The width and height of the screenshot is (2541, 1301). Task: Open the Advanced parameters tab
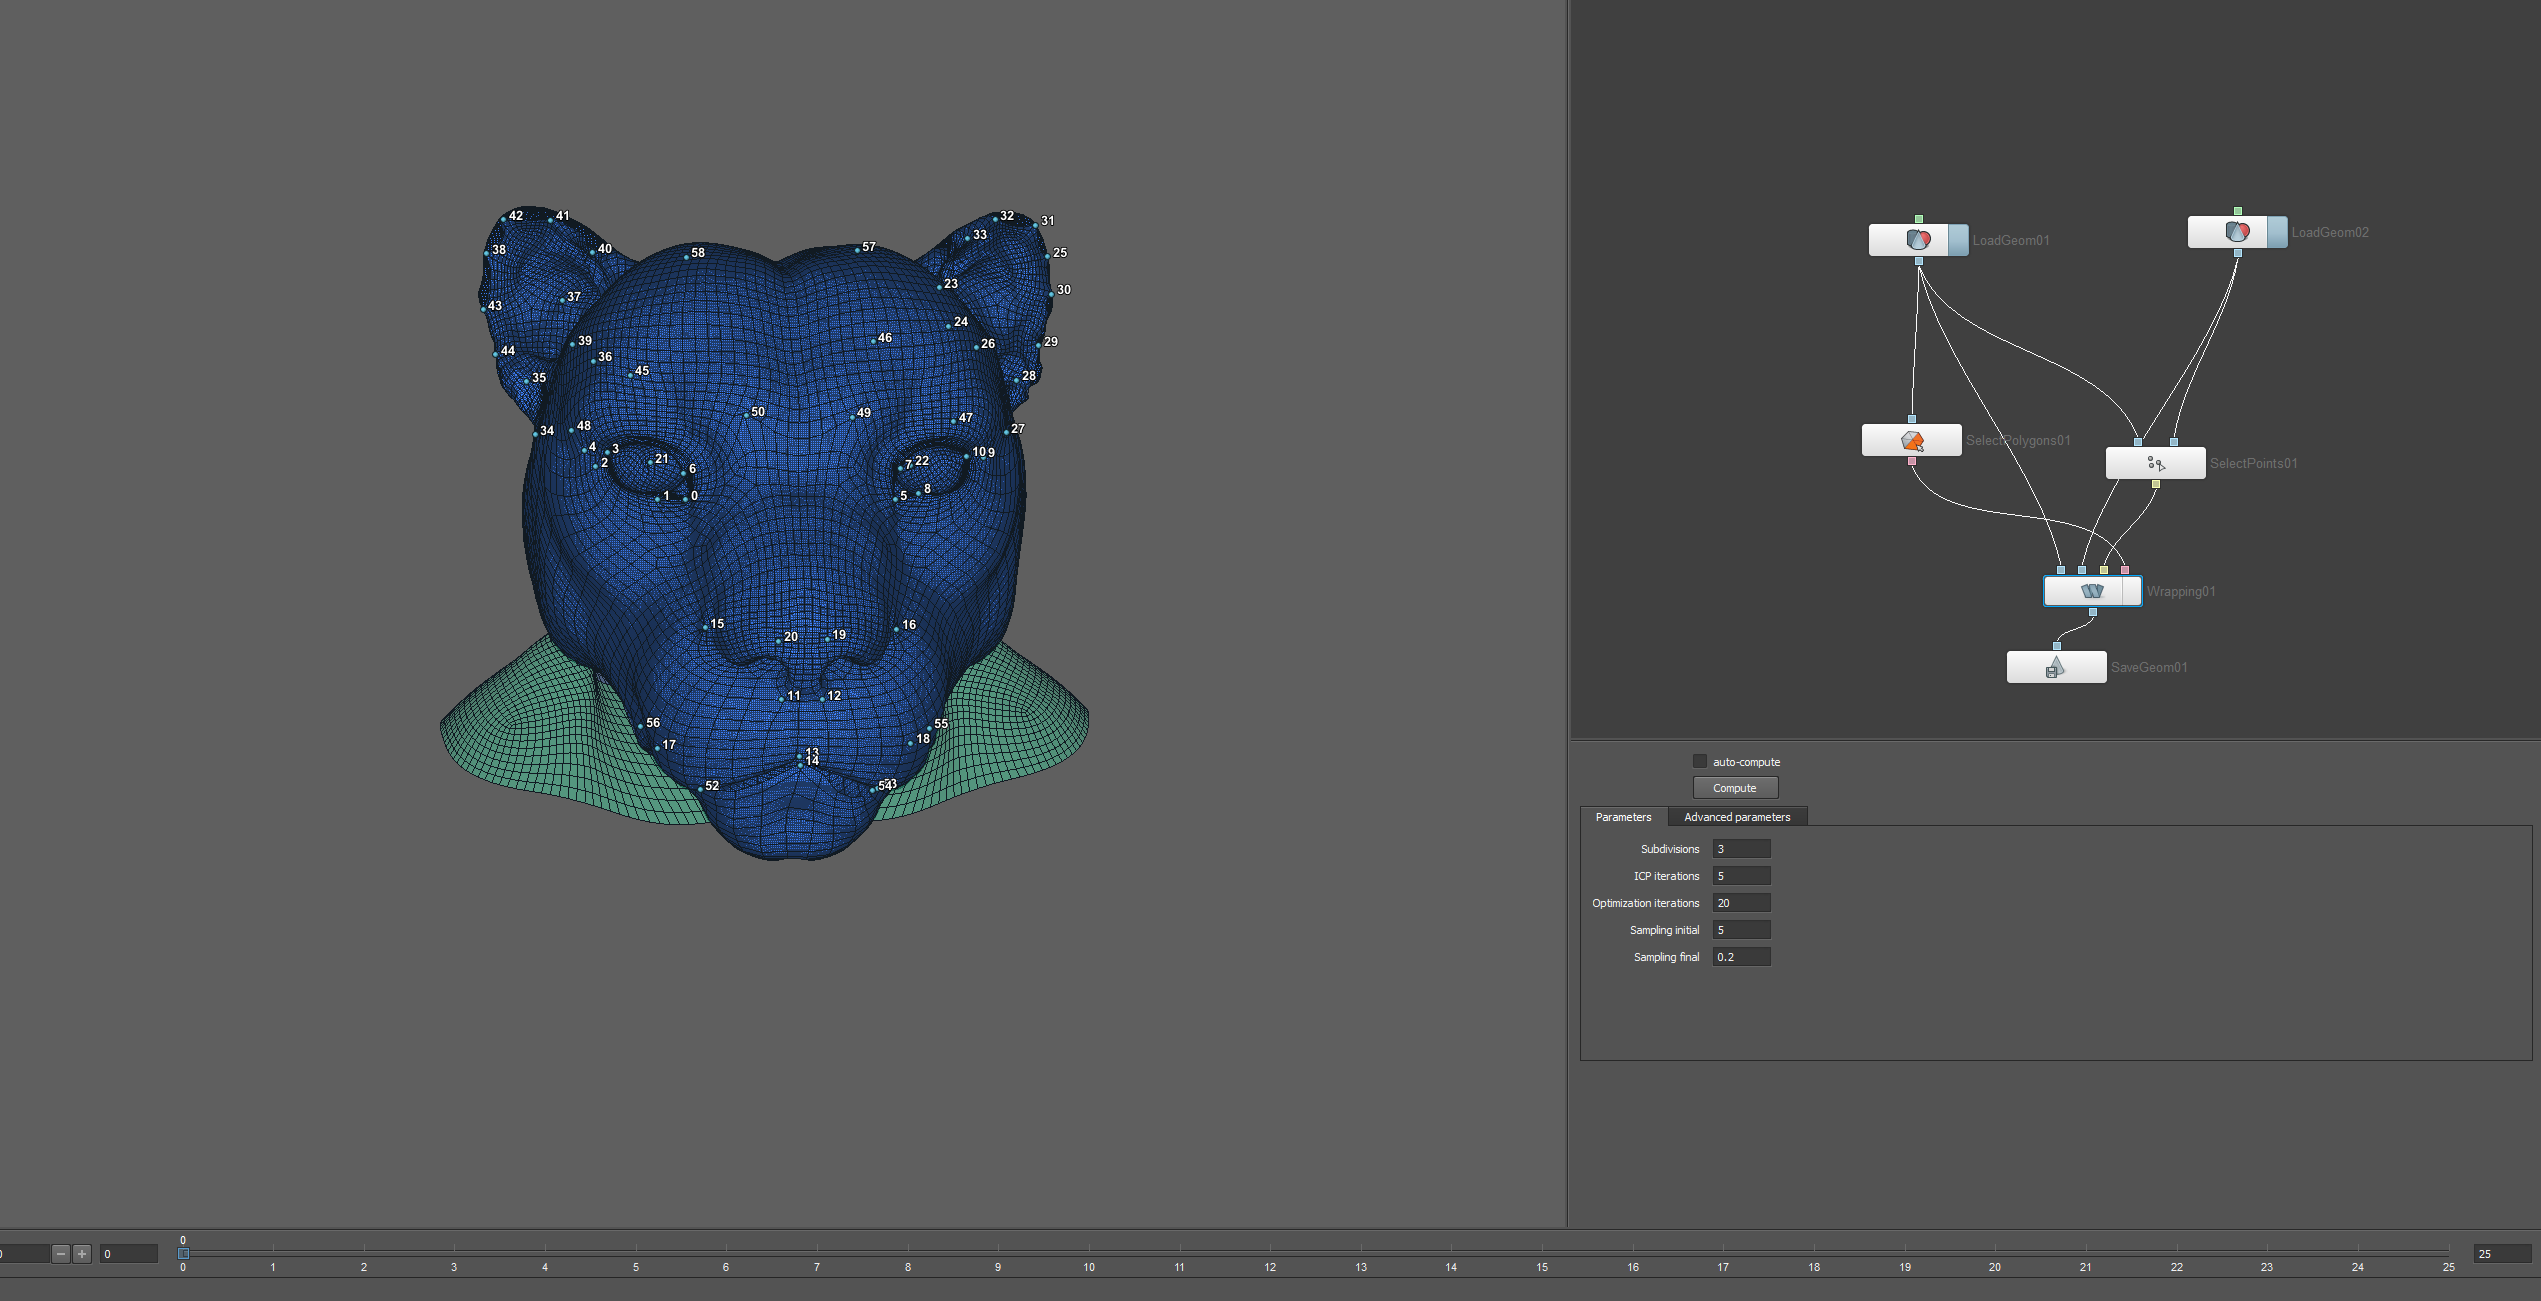point(1737,817)
